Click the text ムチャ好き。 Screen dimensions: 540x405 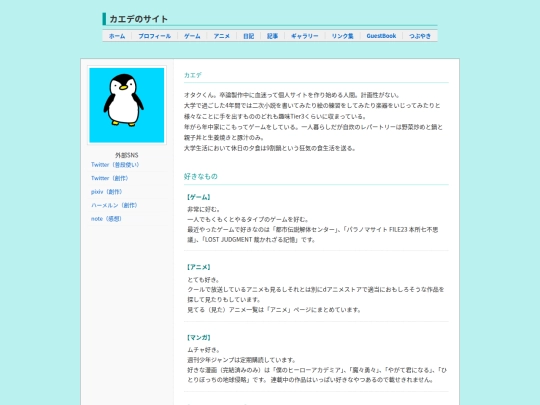pos(204,350)
